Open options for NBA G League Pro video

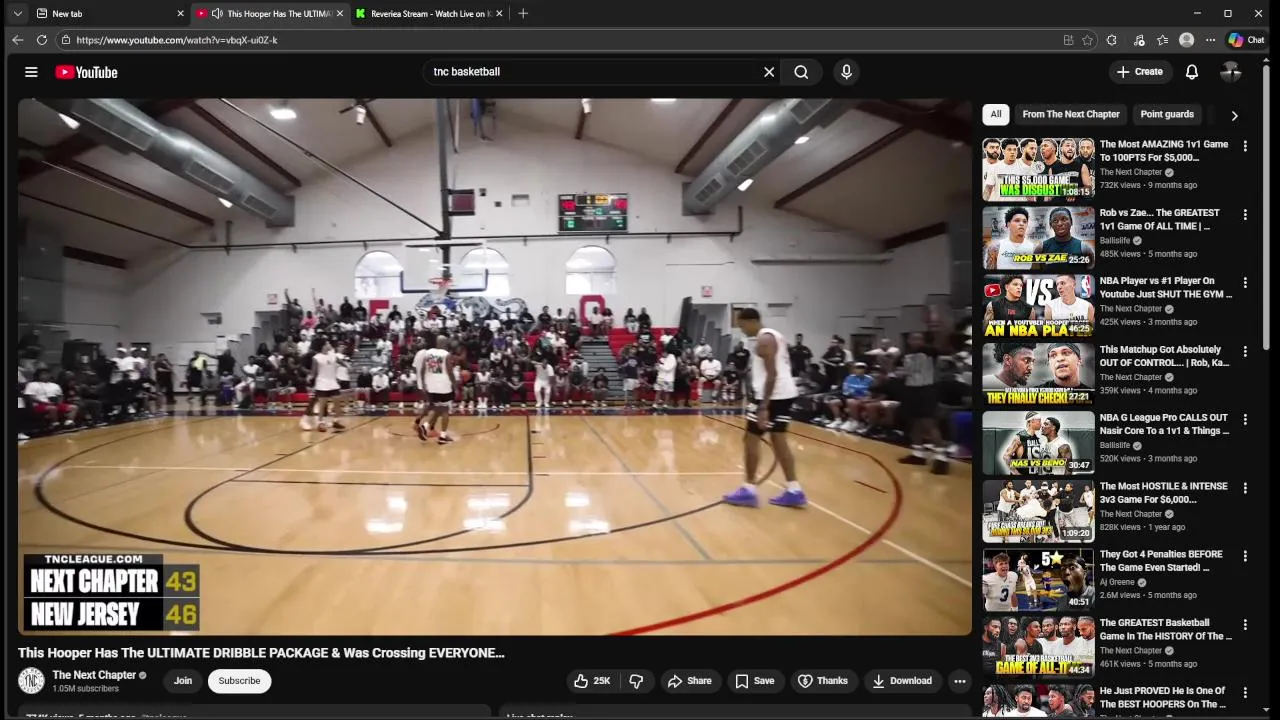[1245, 420]
